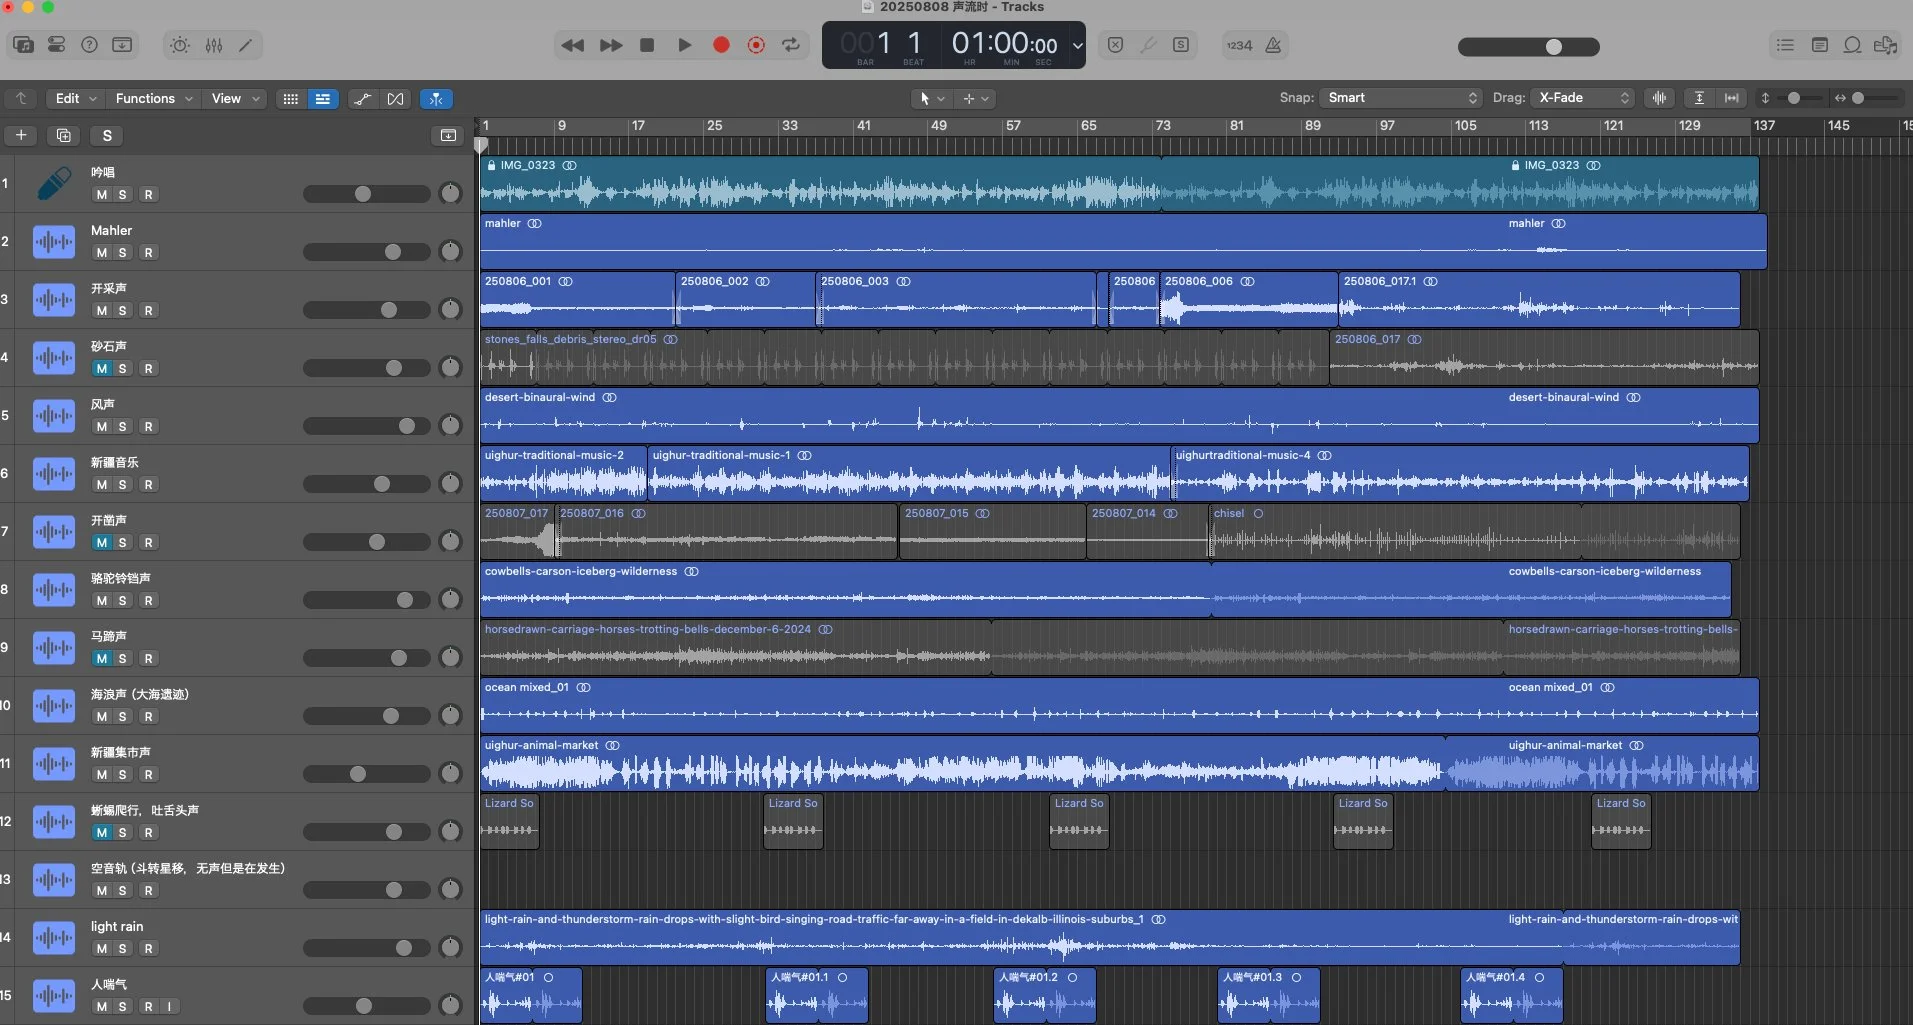1913x1025 pixels.
Task: Open the Edit menu in Tracks area
Action: tap(76, 98)
